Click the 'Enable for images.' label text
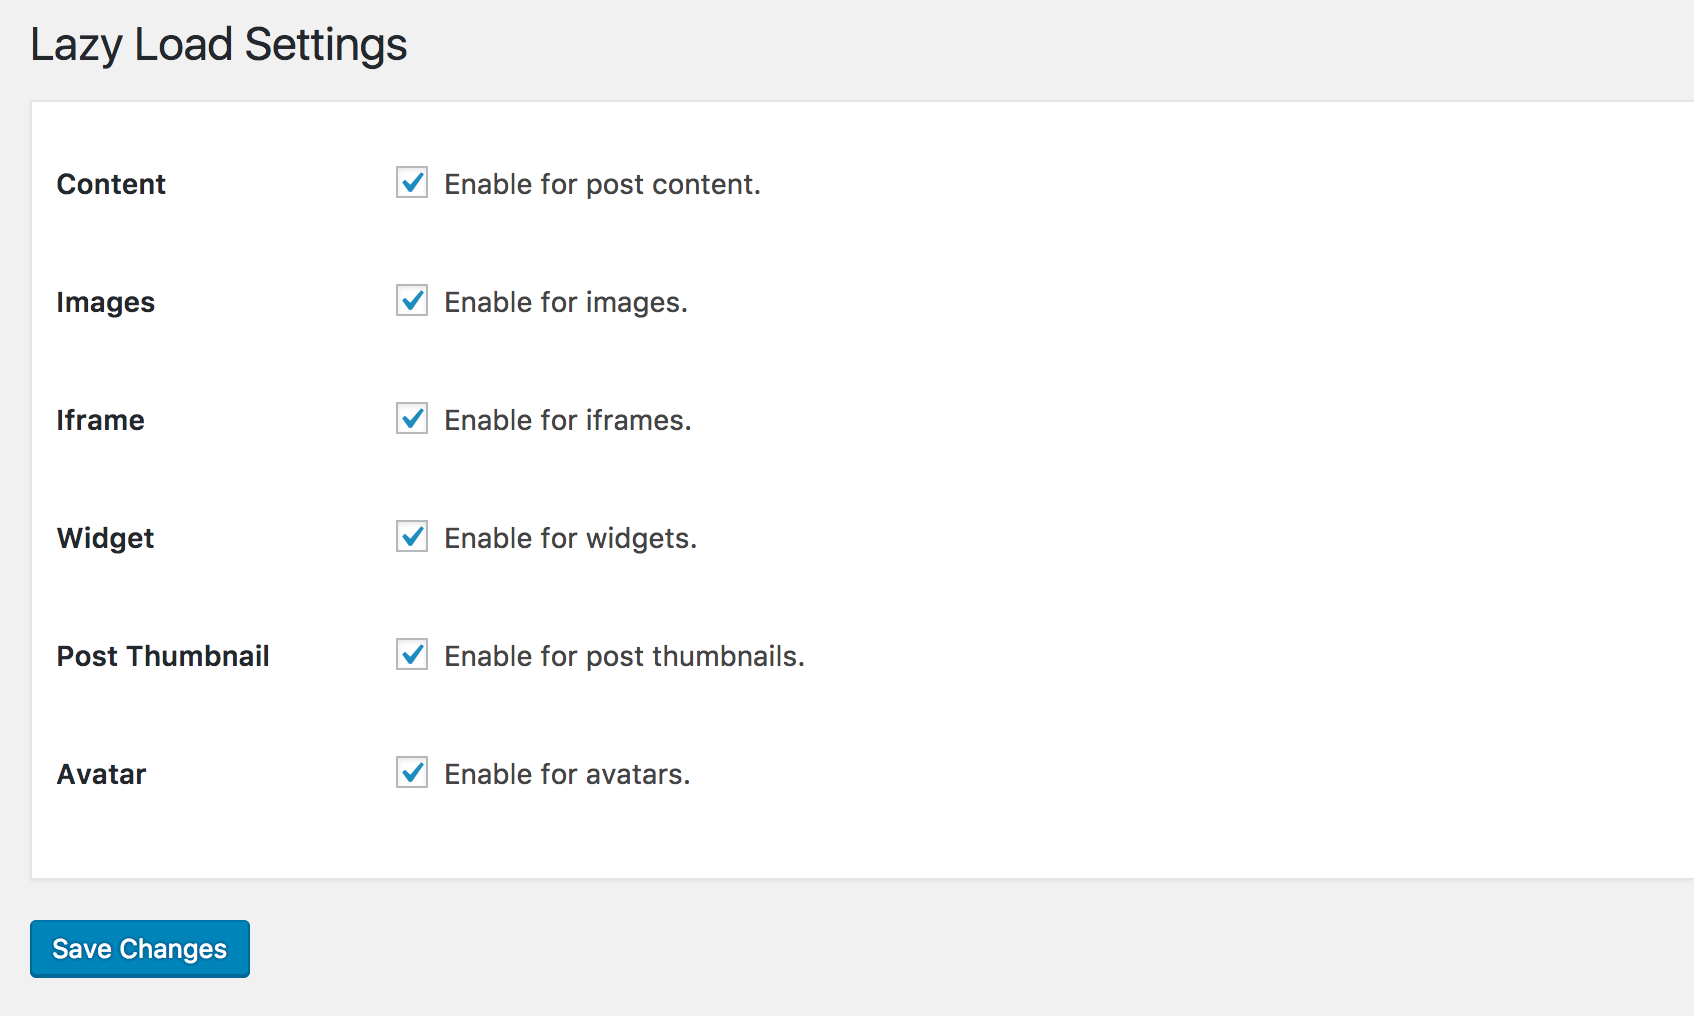This screenshot has width=1694, height=1016. [566, 302]
